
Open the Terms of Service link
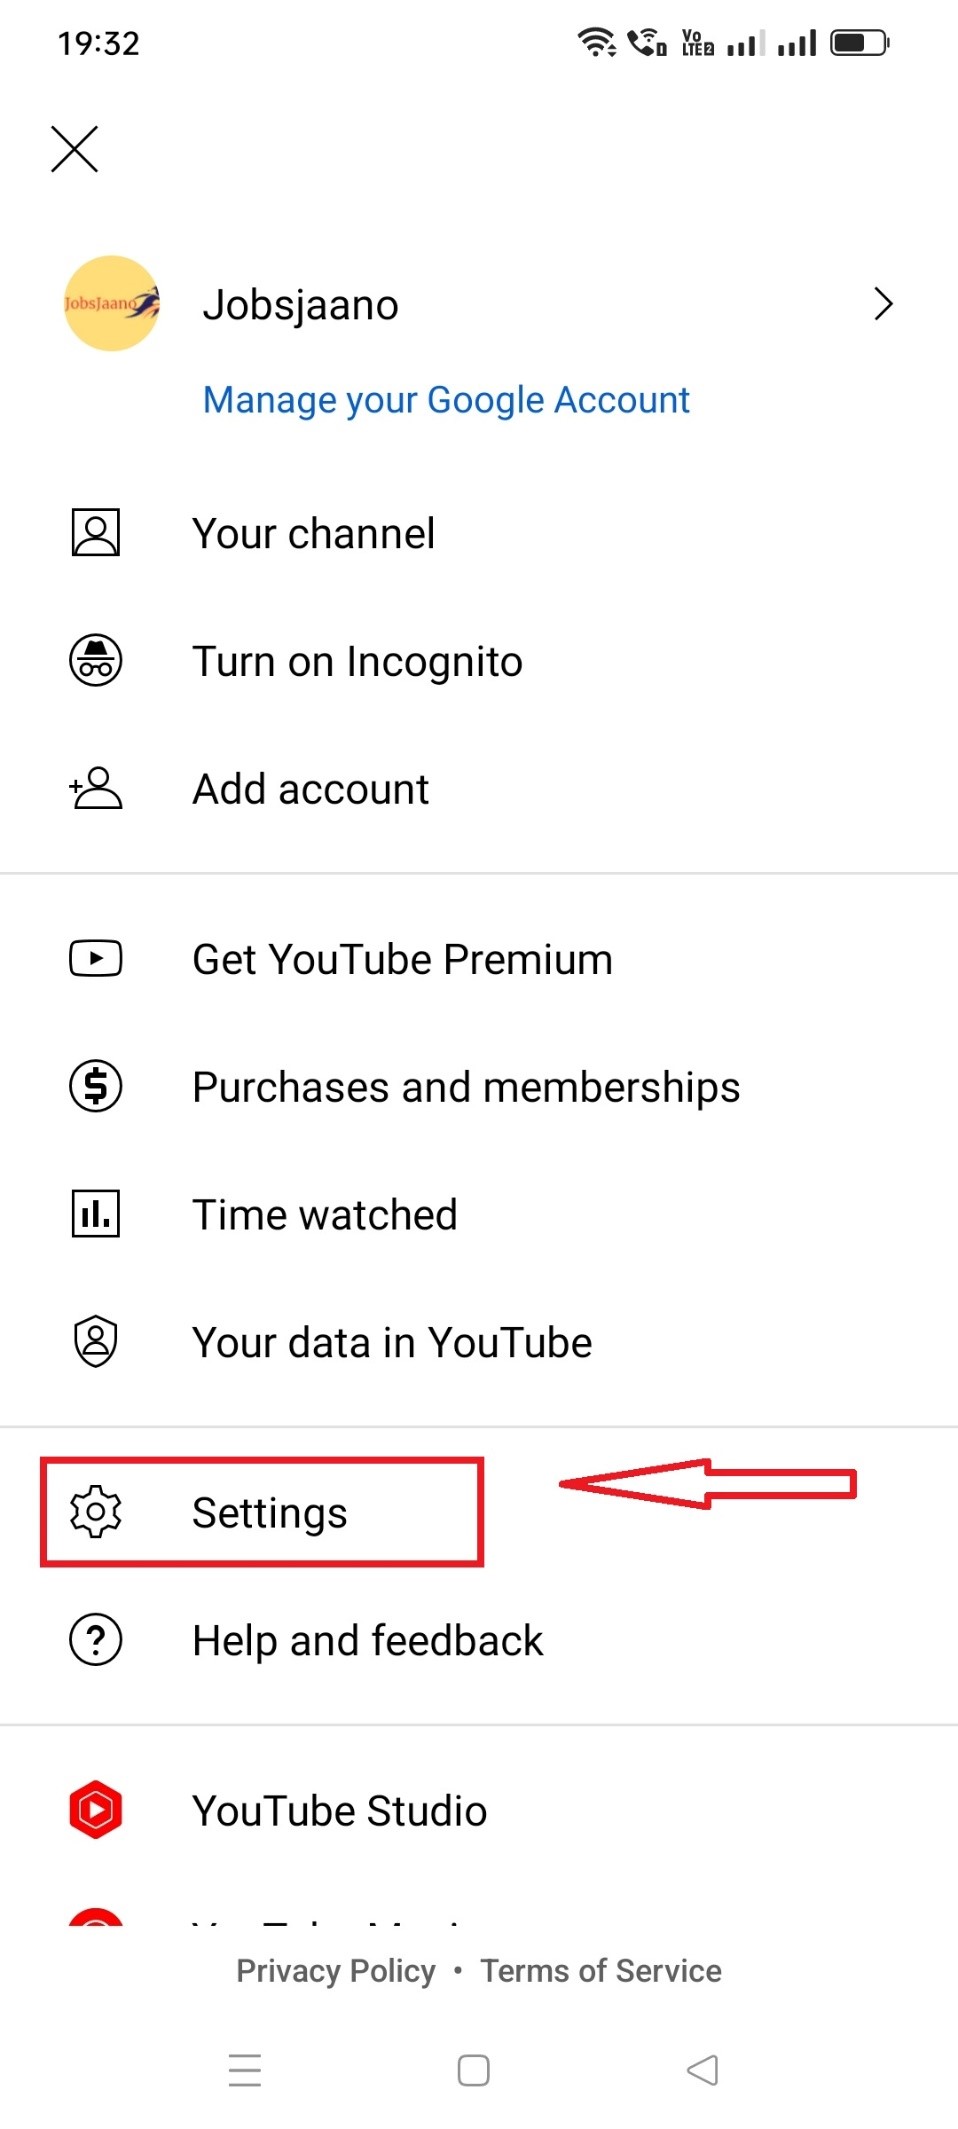[x=601, y=1971]
